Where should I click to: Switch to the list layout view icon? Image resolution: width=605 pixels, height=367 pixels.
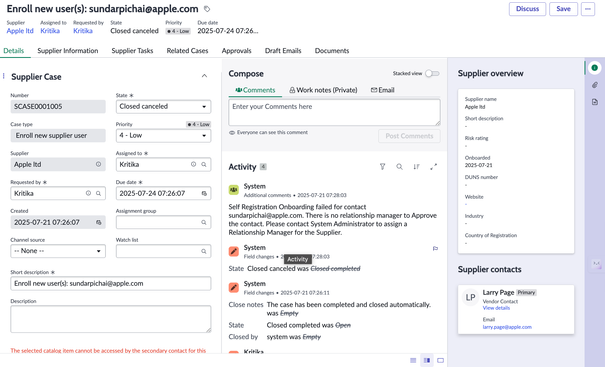click(x=413, y=360)
